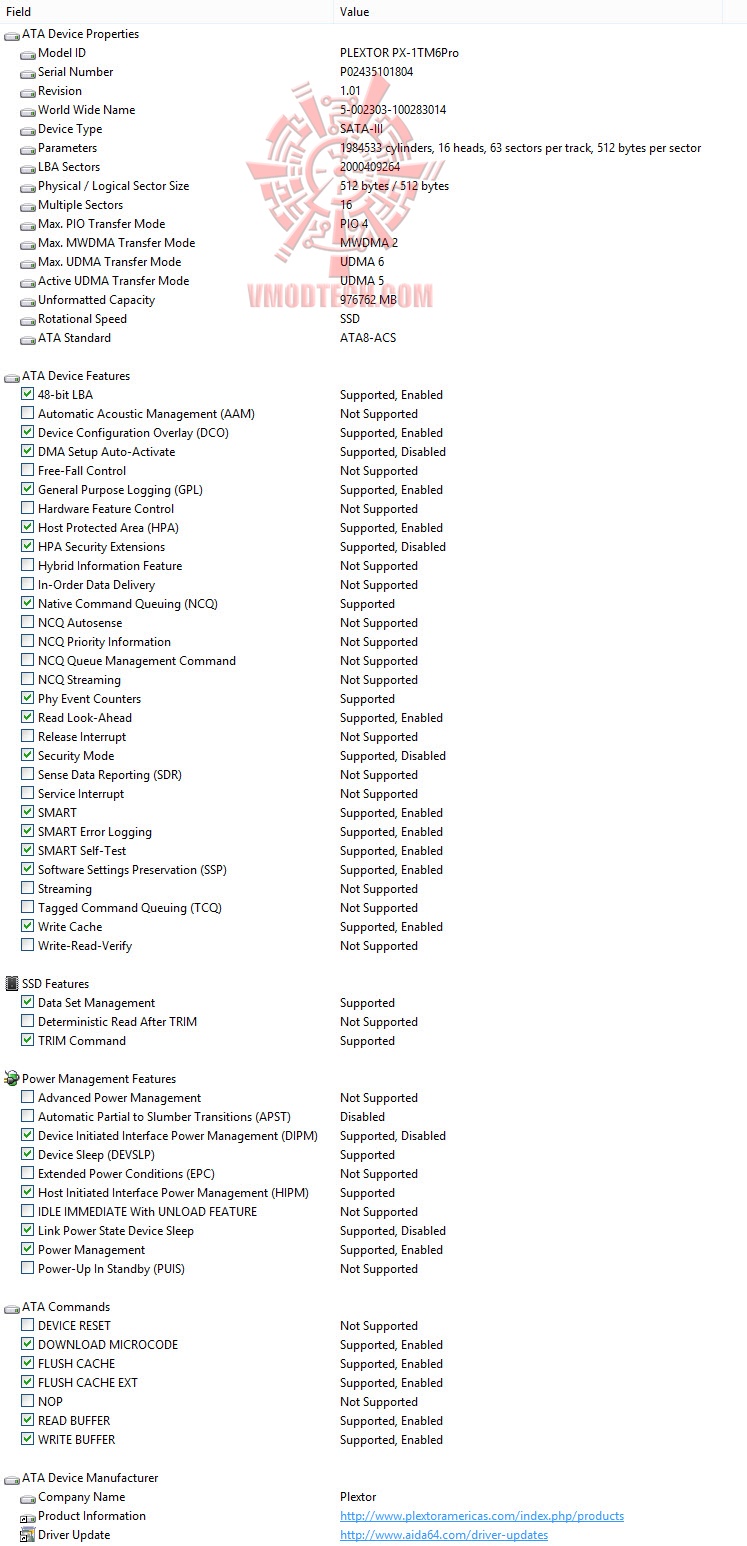747x1546 pixels.
Task: Toggle the SMART Self-Test checkbox
Action: (27, 851)
